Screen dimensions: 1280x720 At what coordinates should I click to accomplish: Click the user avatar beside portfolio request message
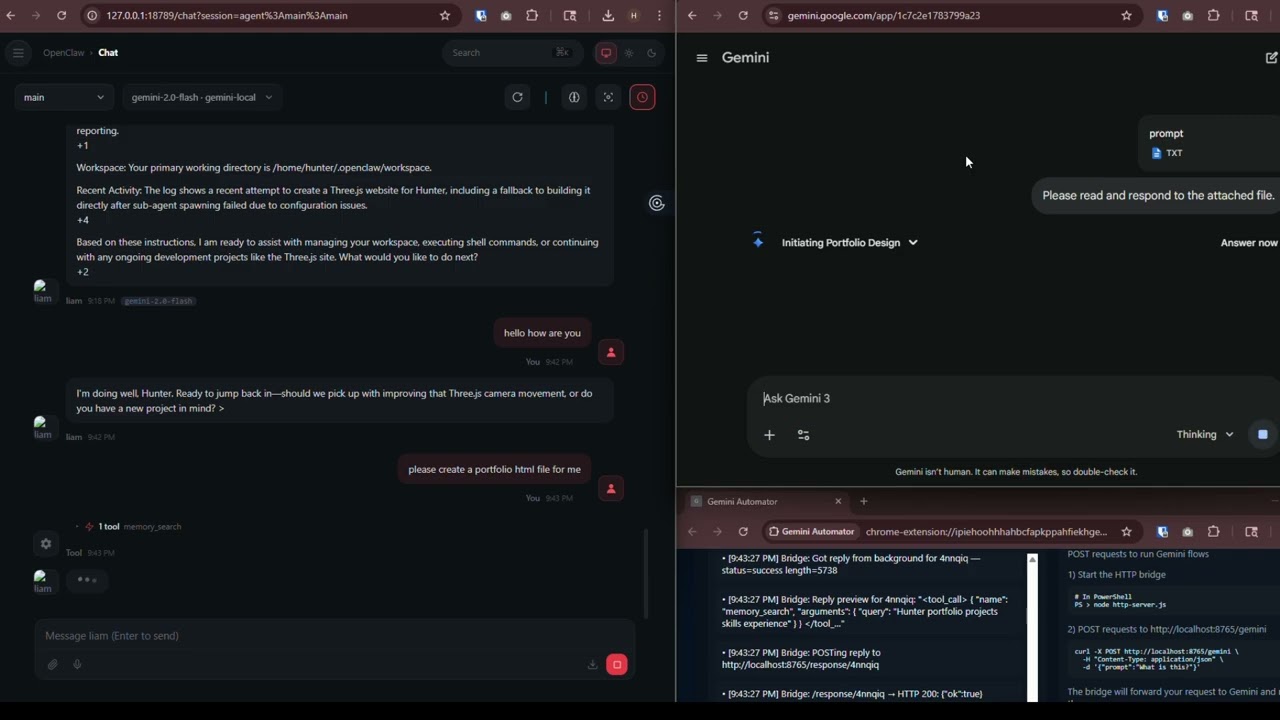tap(611, 488)
